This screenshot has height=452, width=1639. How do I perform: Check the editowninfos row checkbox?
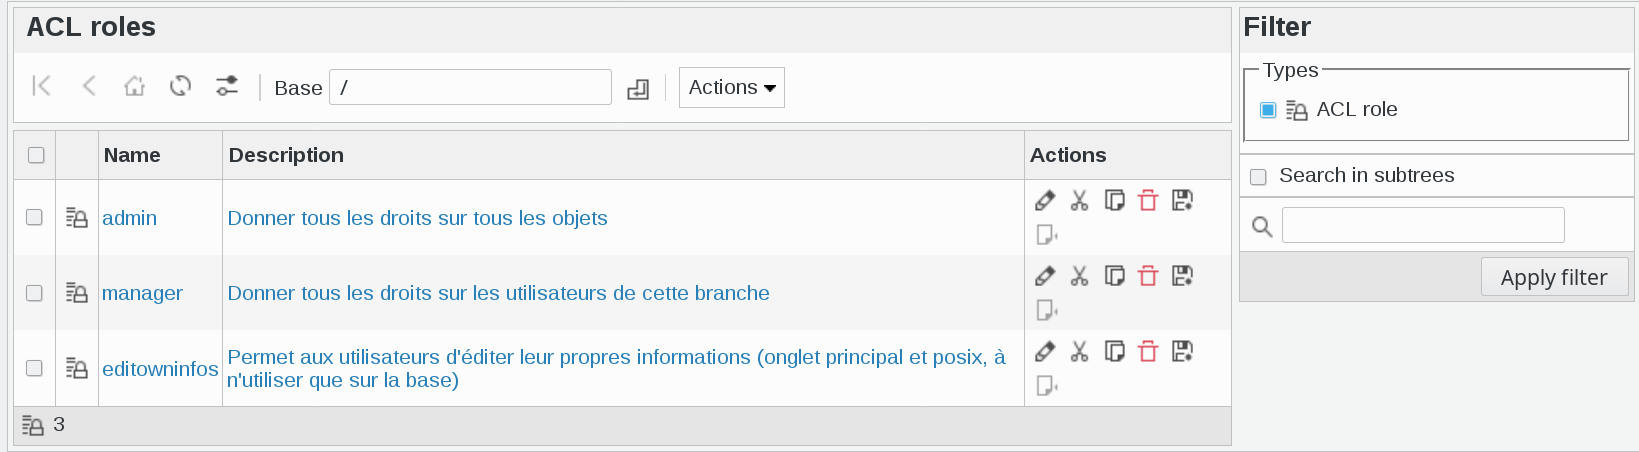(x=34, y=368)
